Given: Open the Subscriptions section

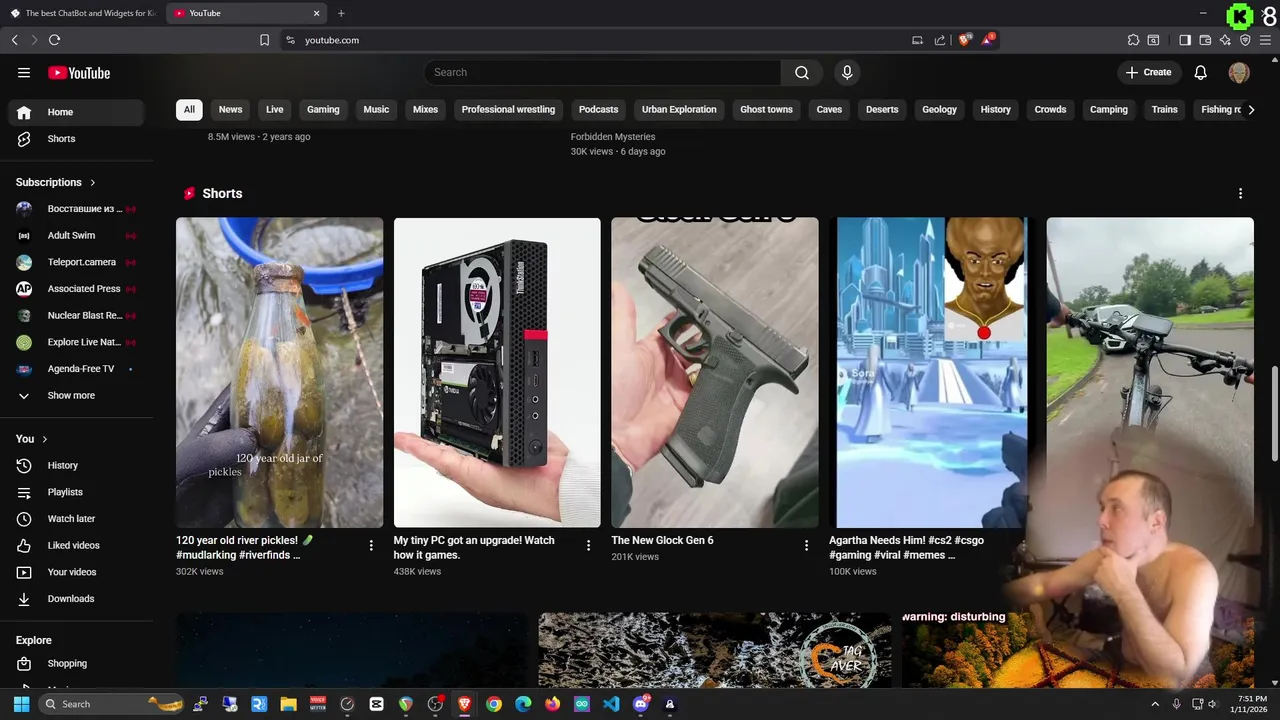Looking at the screenshot, I should pos(56,182).
